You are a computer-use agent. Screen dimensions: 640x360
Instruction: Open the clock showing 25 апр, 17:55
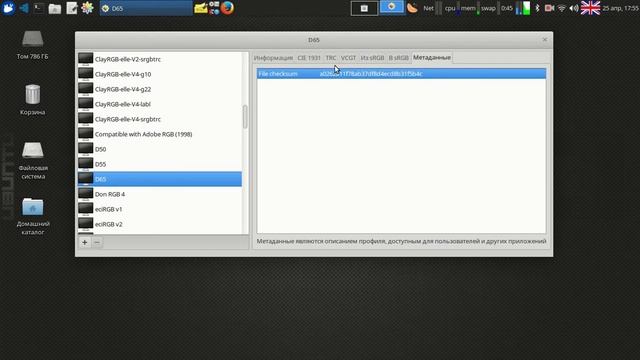click(x=620, y=8)
